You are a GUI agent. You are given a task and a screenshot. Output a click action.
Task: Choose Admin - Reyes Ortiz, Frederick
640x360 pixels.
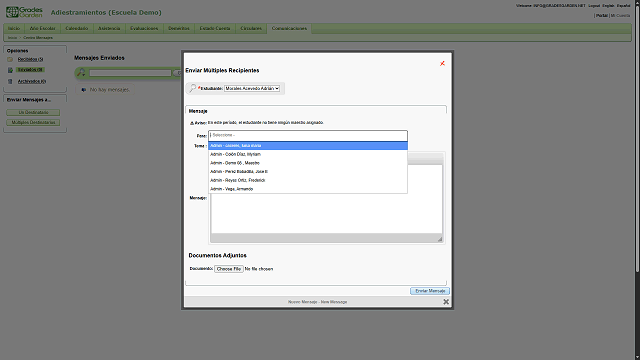[x=308, y=180]
